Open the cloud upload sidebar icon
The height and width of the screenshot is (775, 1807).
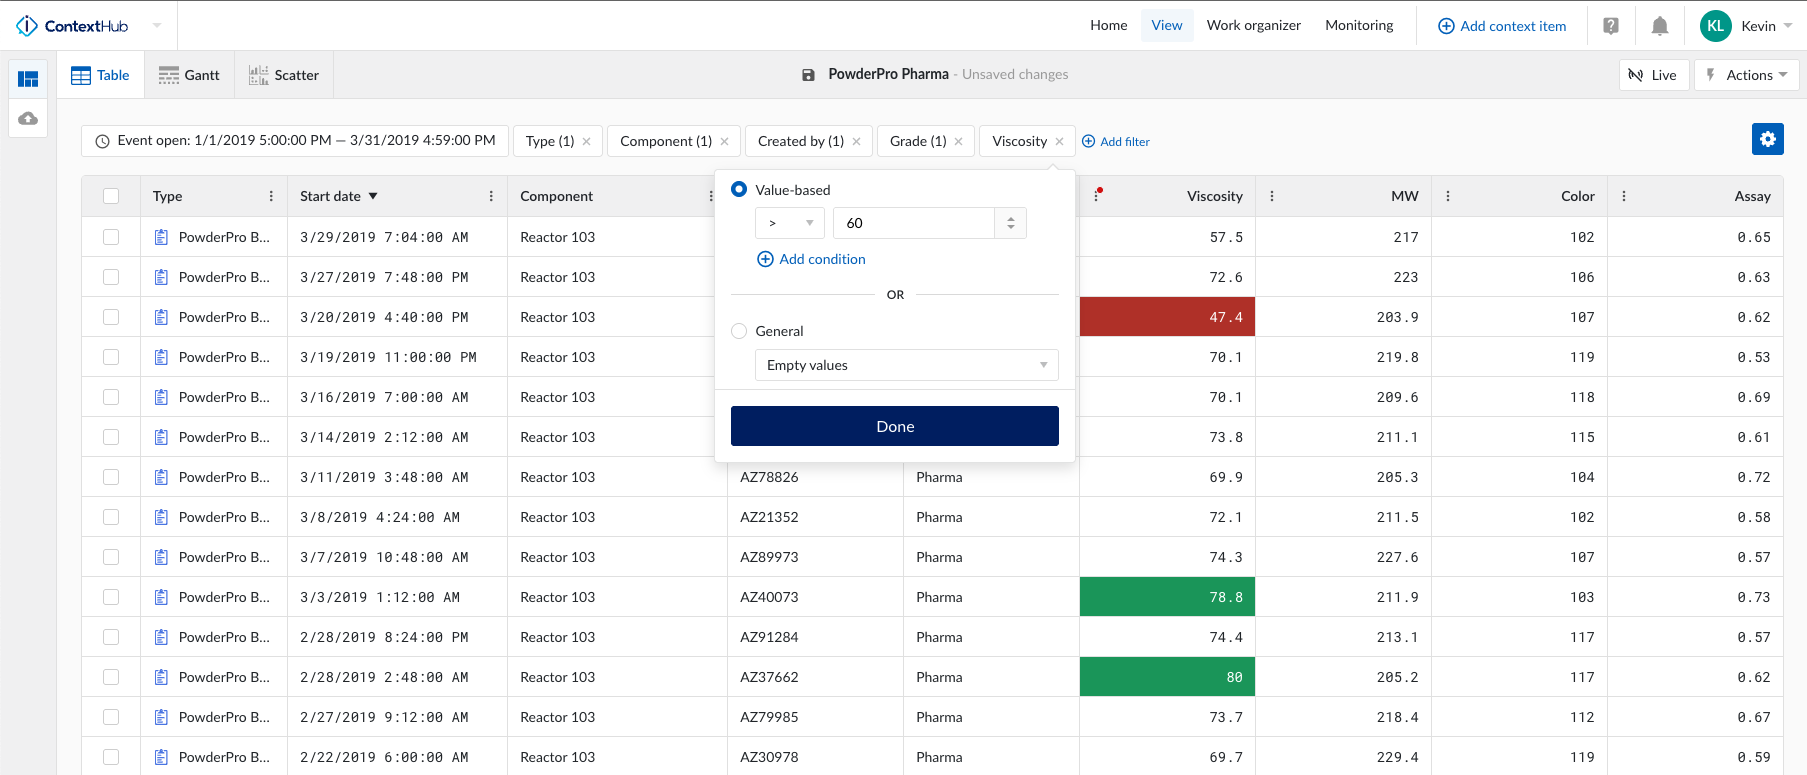(x=28, y=118)
